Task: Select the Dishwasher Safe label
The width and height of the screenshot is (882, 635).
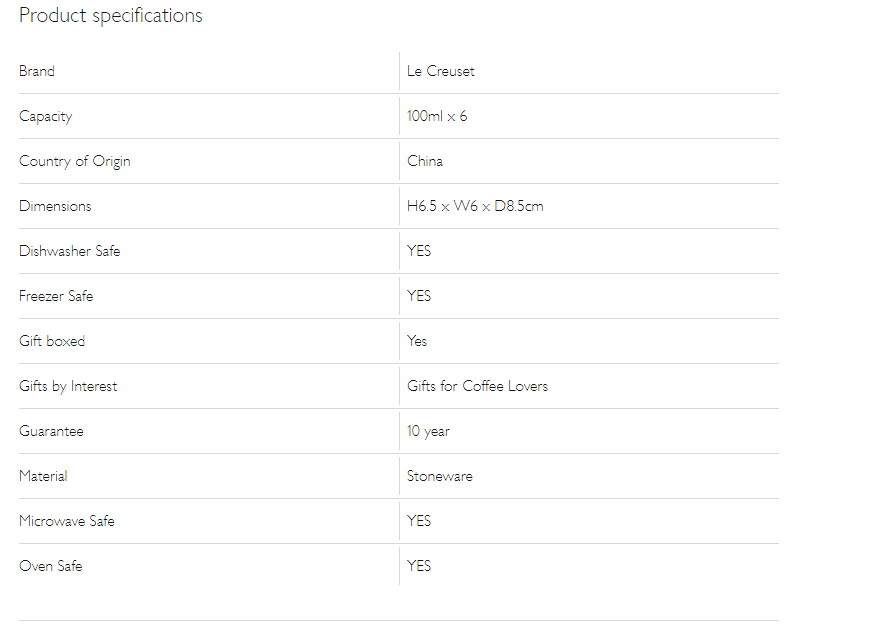Action: pyautogui.click(x=70, y=251)
